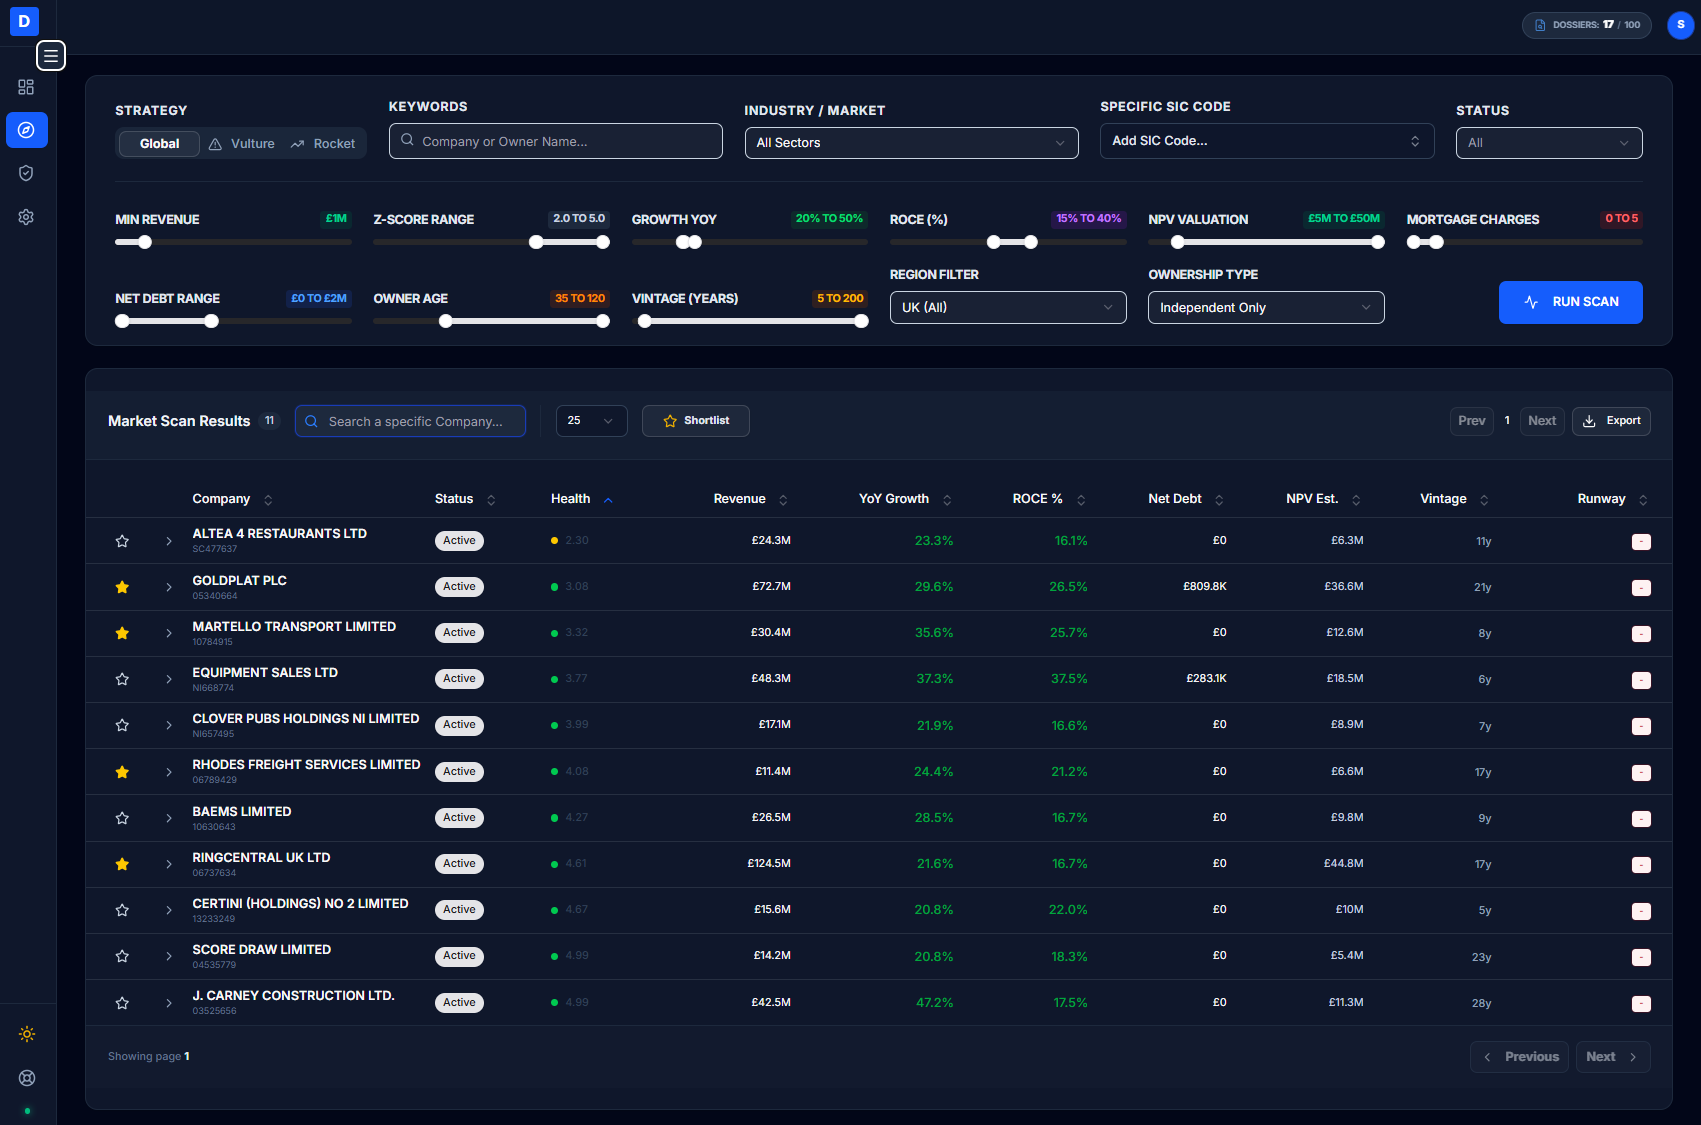Expand the MARTELLO TRANSPORT LIMITED row chevron
Viewport: 1701px width, 1125px height.
(168, 633)
